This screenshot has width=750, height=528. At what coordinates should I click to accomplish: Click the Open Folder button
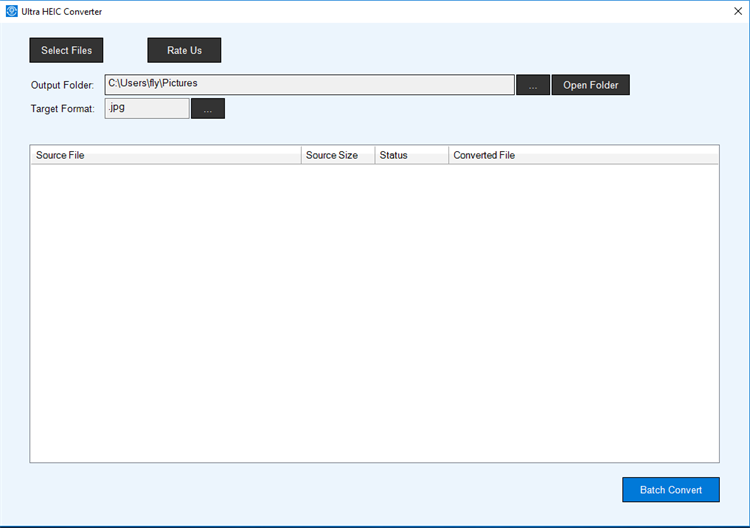click(591, 85)
